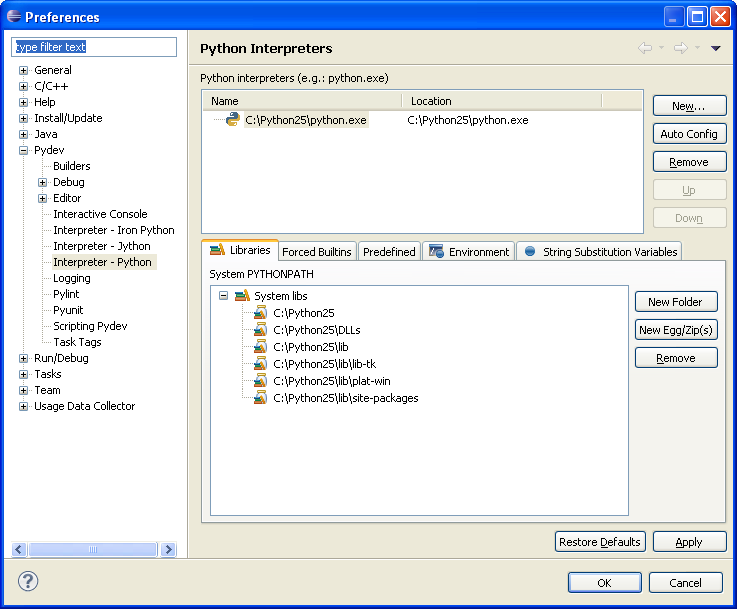Image resolution: width=737 pixels, height=609 pixels.
Task: Expand the General tree node
Action: [23, 70]
